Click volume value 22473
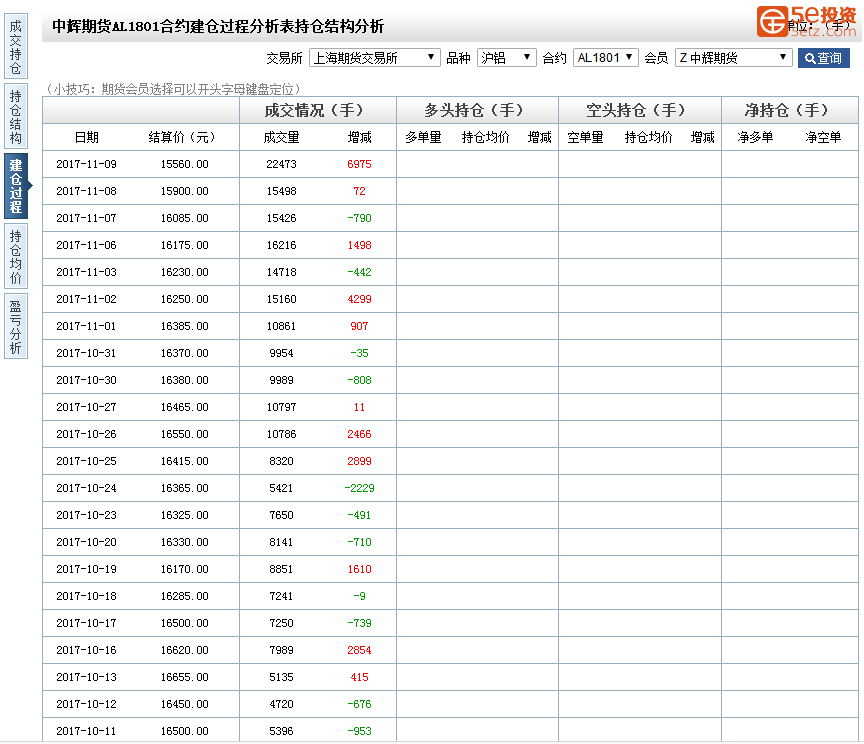This screenshot has height=744, width=864. (x=282, y=164)
